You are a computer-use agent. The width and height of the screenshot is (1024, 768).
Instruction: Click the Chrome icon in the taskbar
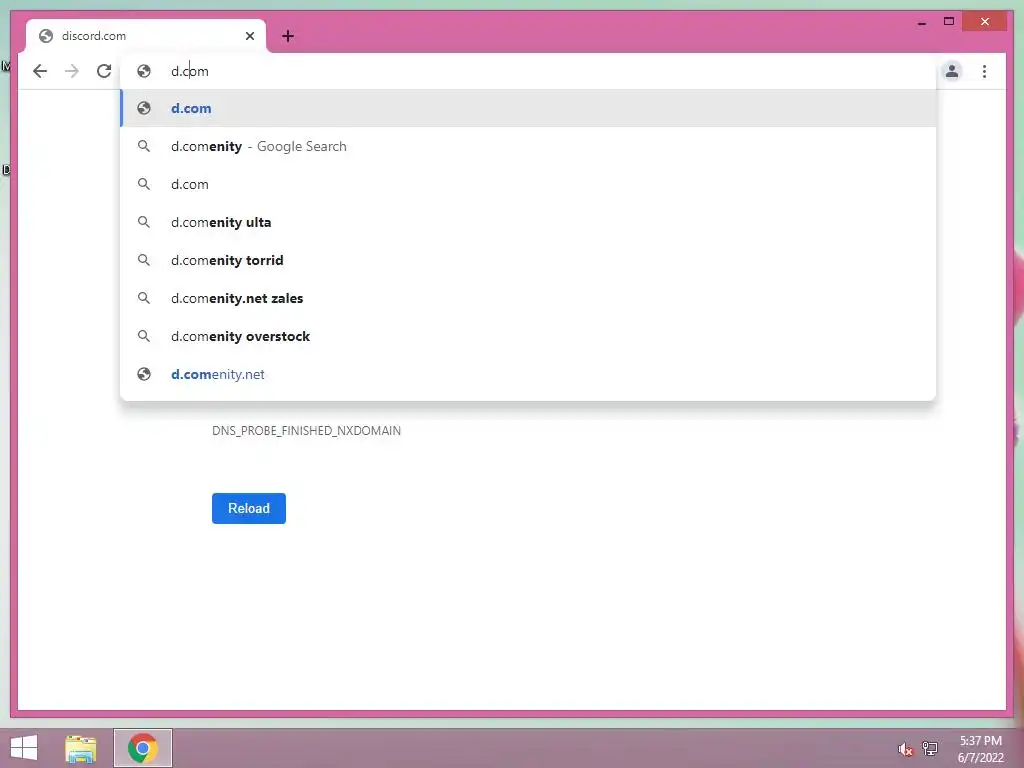[x=143, y=748]
